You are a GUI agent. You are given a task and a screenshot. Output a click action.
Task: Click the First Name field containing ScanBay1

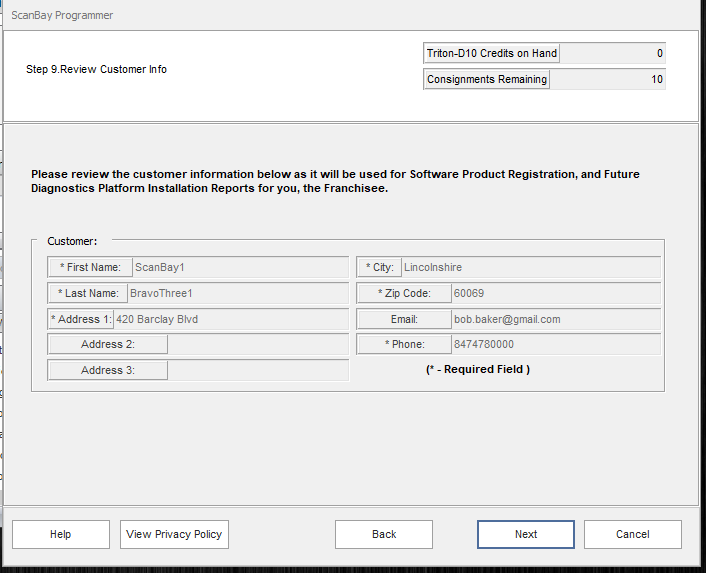[240, 267]
